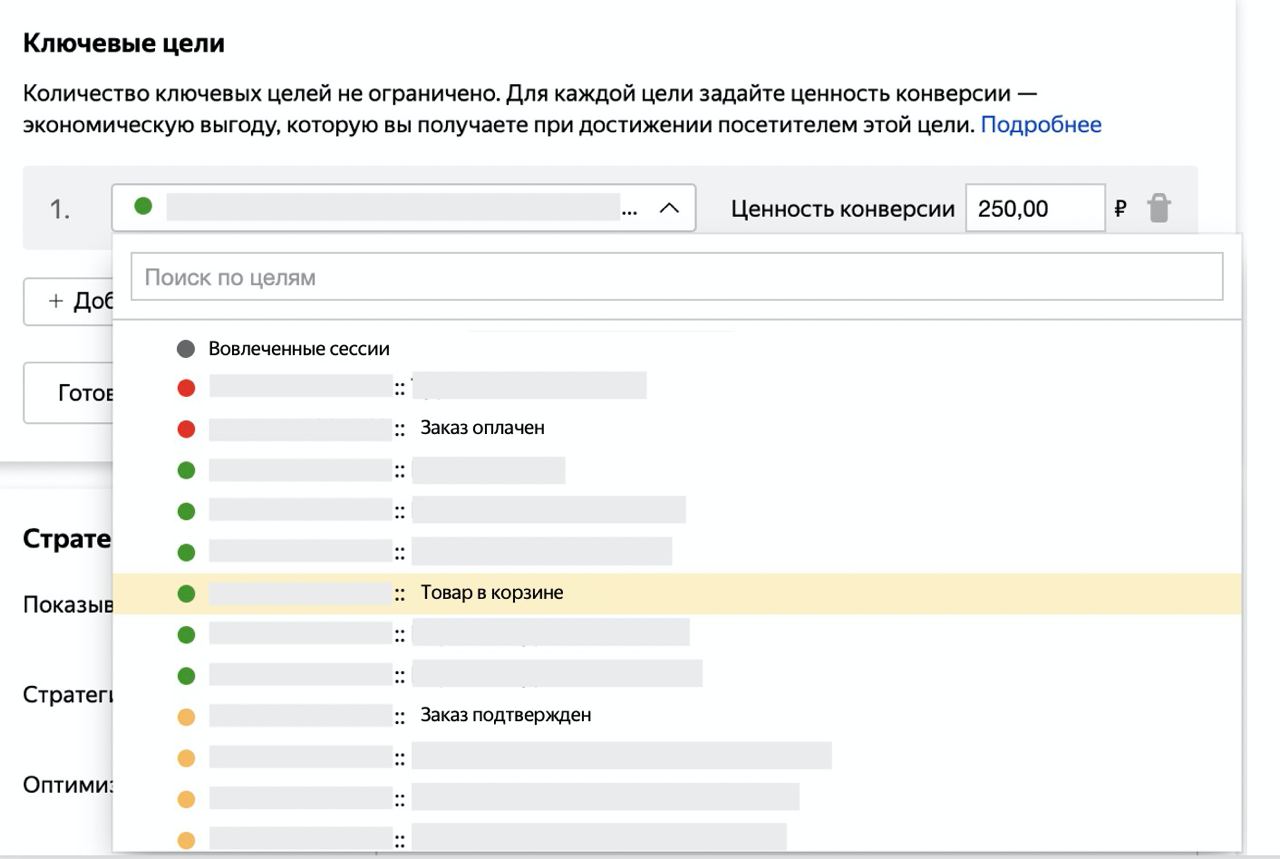The image size is (1280, 859).
Task: Select the Вовлеченные сессии goal
Action: point(299,349)
